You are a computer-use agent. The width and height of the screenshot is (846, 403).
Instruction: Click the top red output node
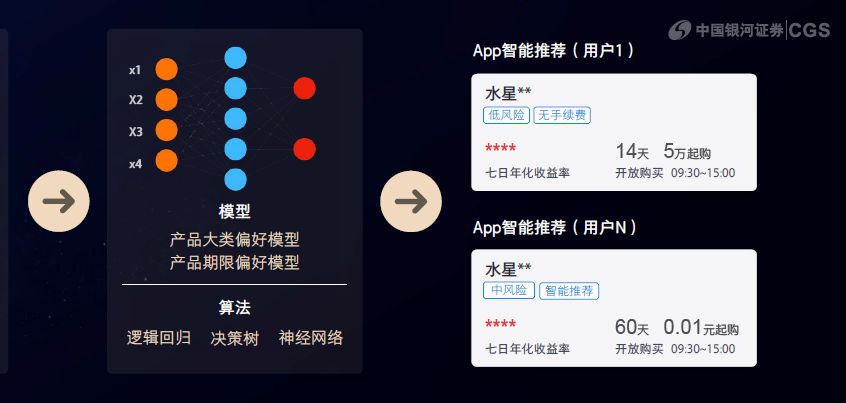(x=304, y=88)
